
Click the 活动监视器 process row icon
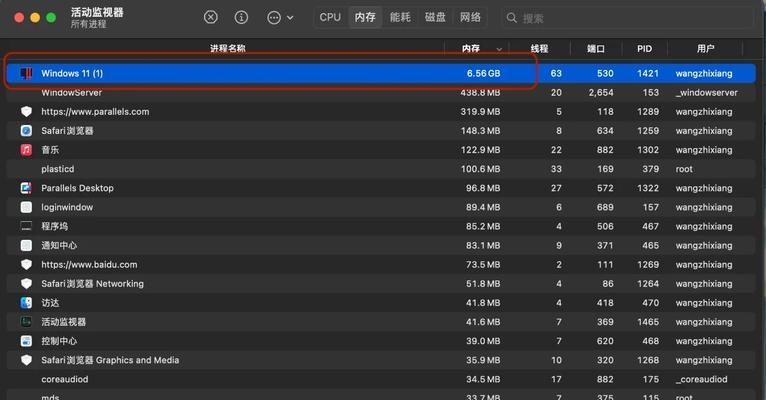[x=26, y=322]
